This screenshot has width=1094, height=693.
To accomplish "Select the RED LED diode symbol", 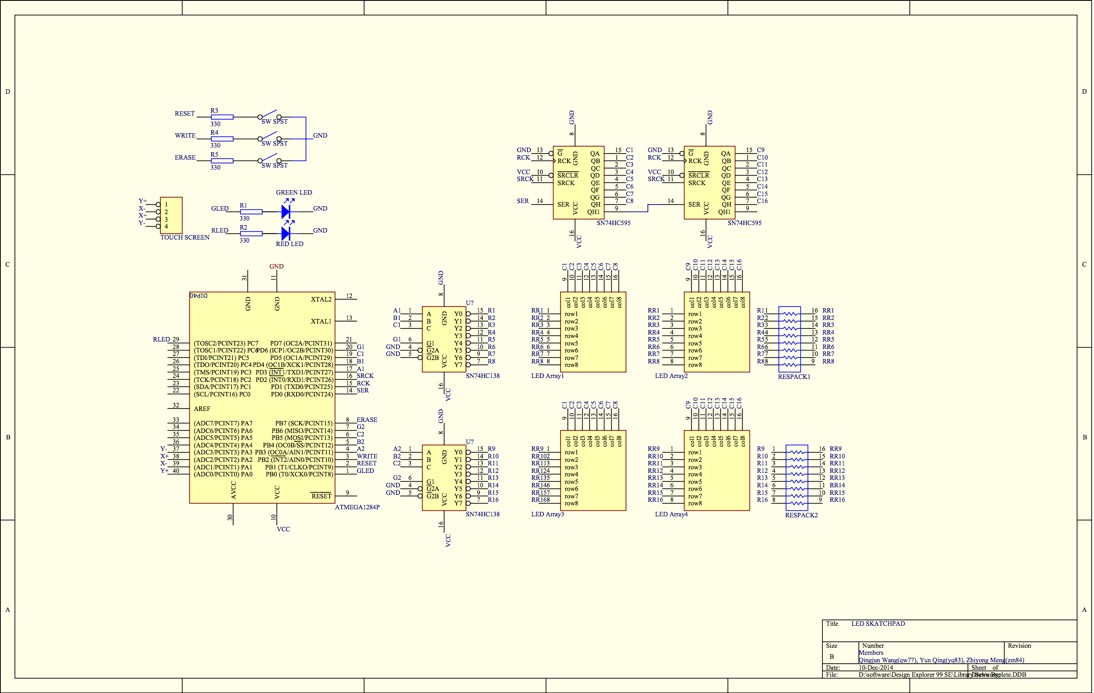I will pyautogui.click(x=285, y=232).
